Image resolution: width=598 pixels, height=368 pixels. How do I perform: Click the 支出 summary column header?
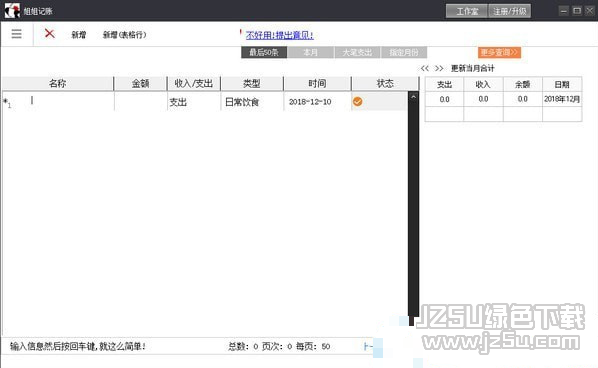click(444, 84)
